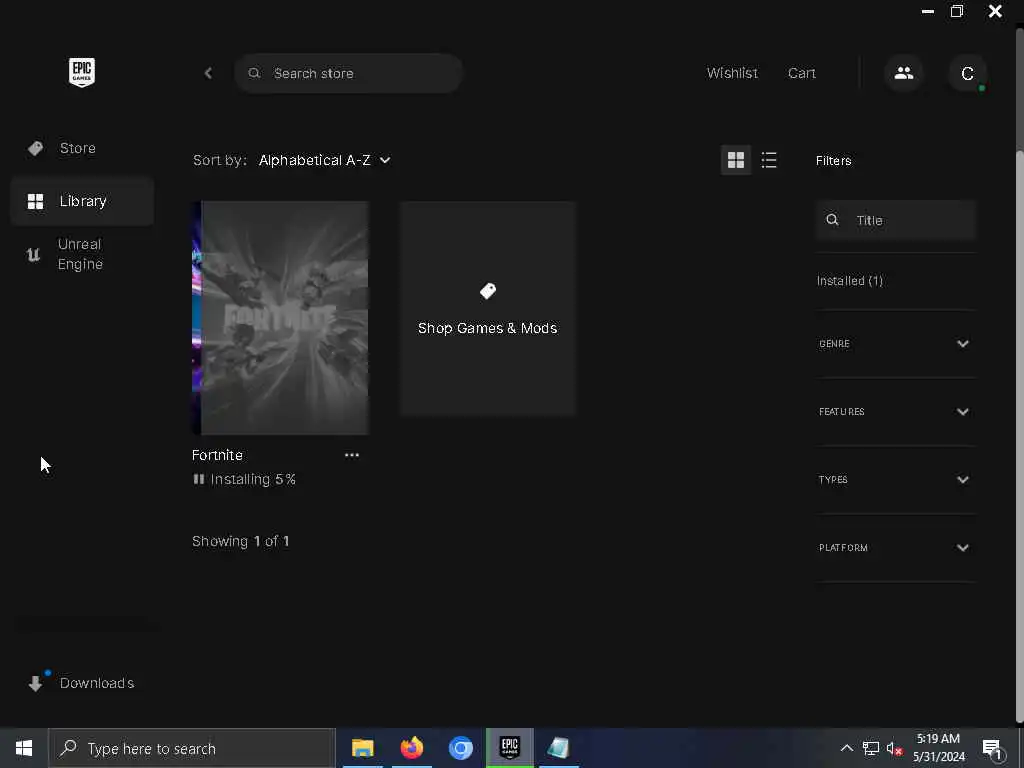Image resolution: width=1024 pixels, height=768 pixels.
Task: Show hidden system tray icons
Action: 846,748
